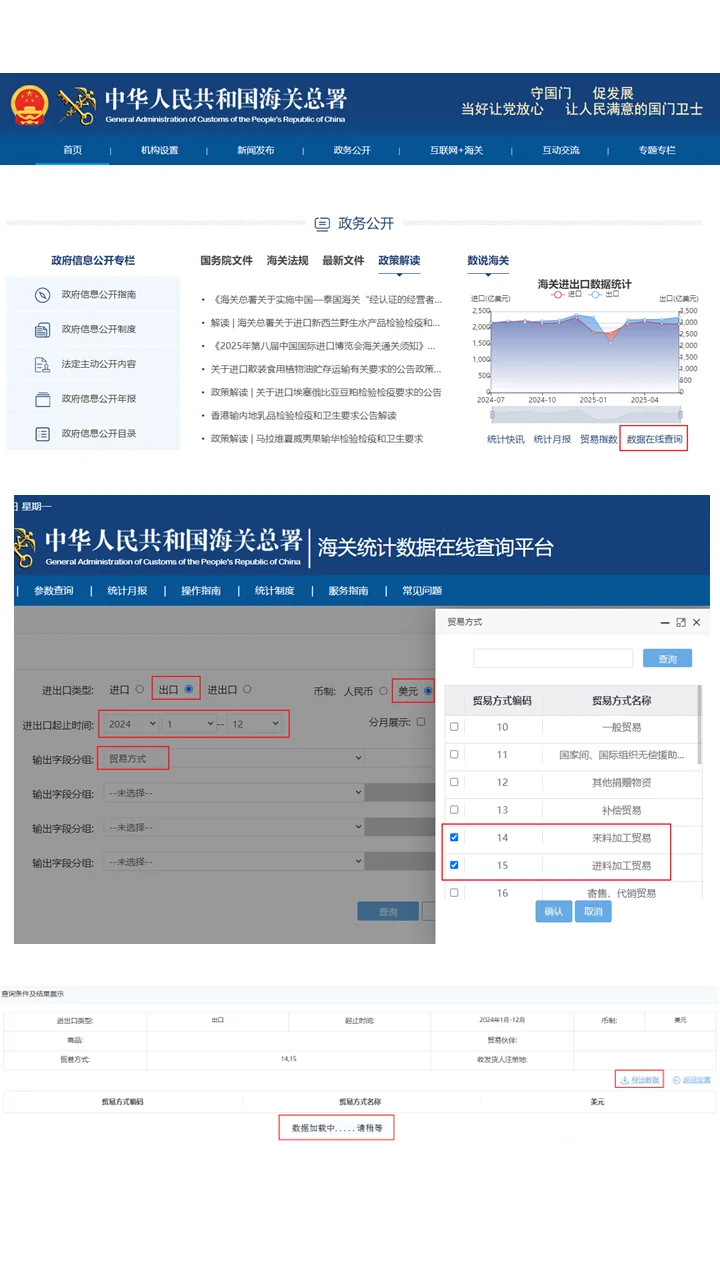Click 数据在线查询 link
Image resolution: width=720 pixels, height=1280 pixels.
click(654, 439)
